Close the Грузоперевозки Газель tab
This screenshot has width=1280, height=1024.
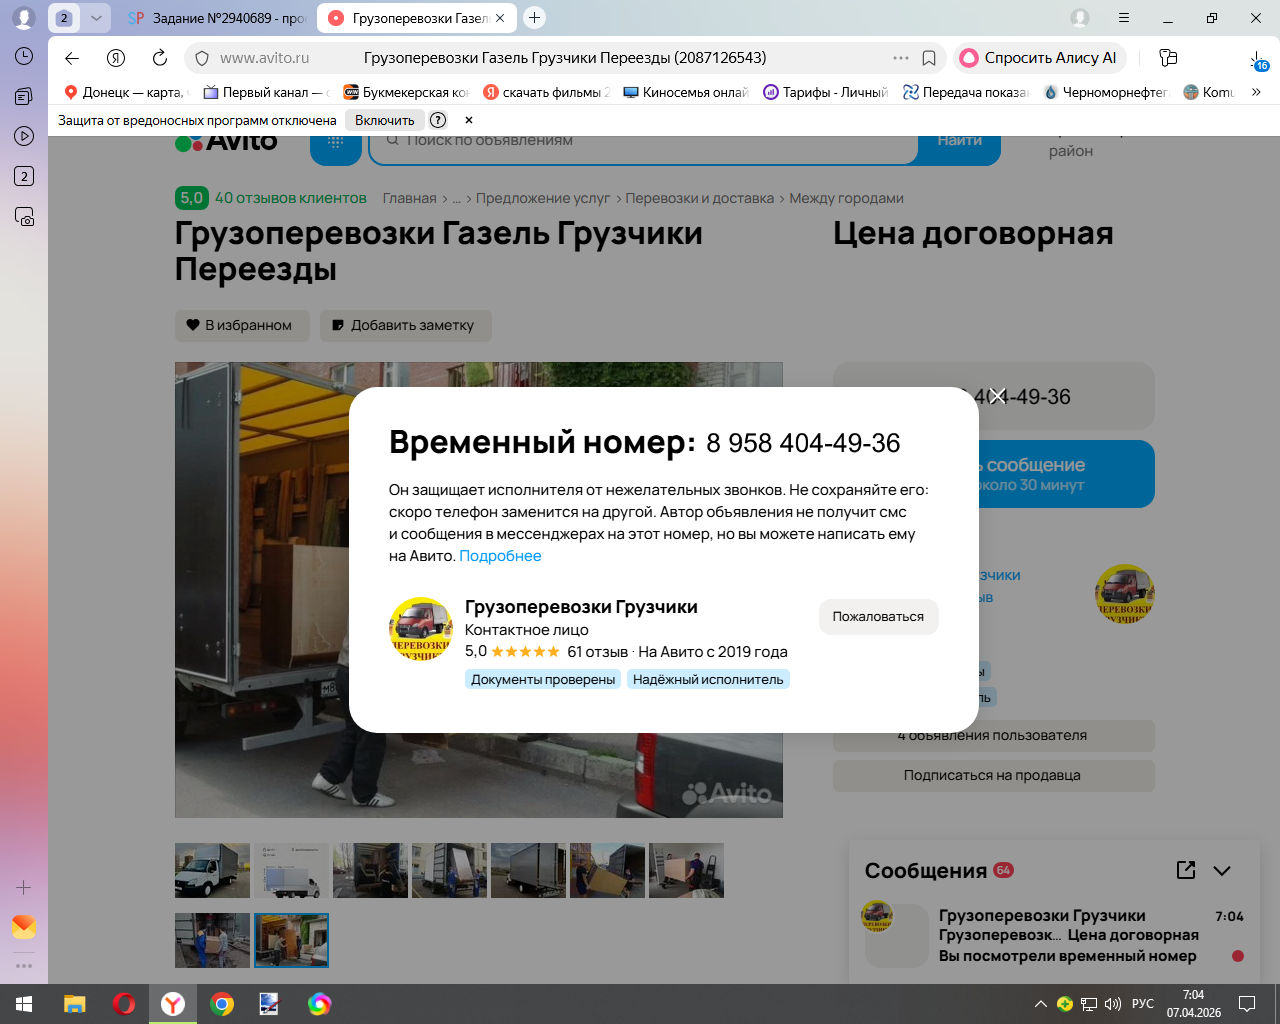[x=500, y=18]
